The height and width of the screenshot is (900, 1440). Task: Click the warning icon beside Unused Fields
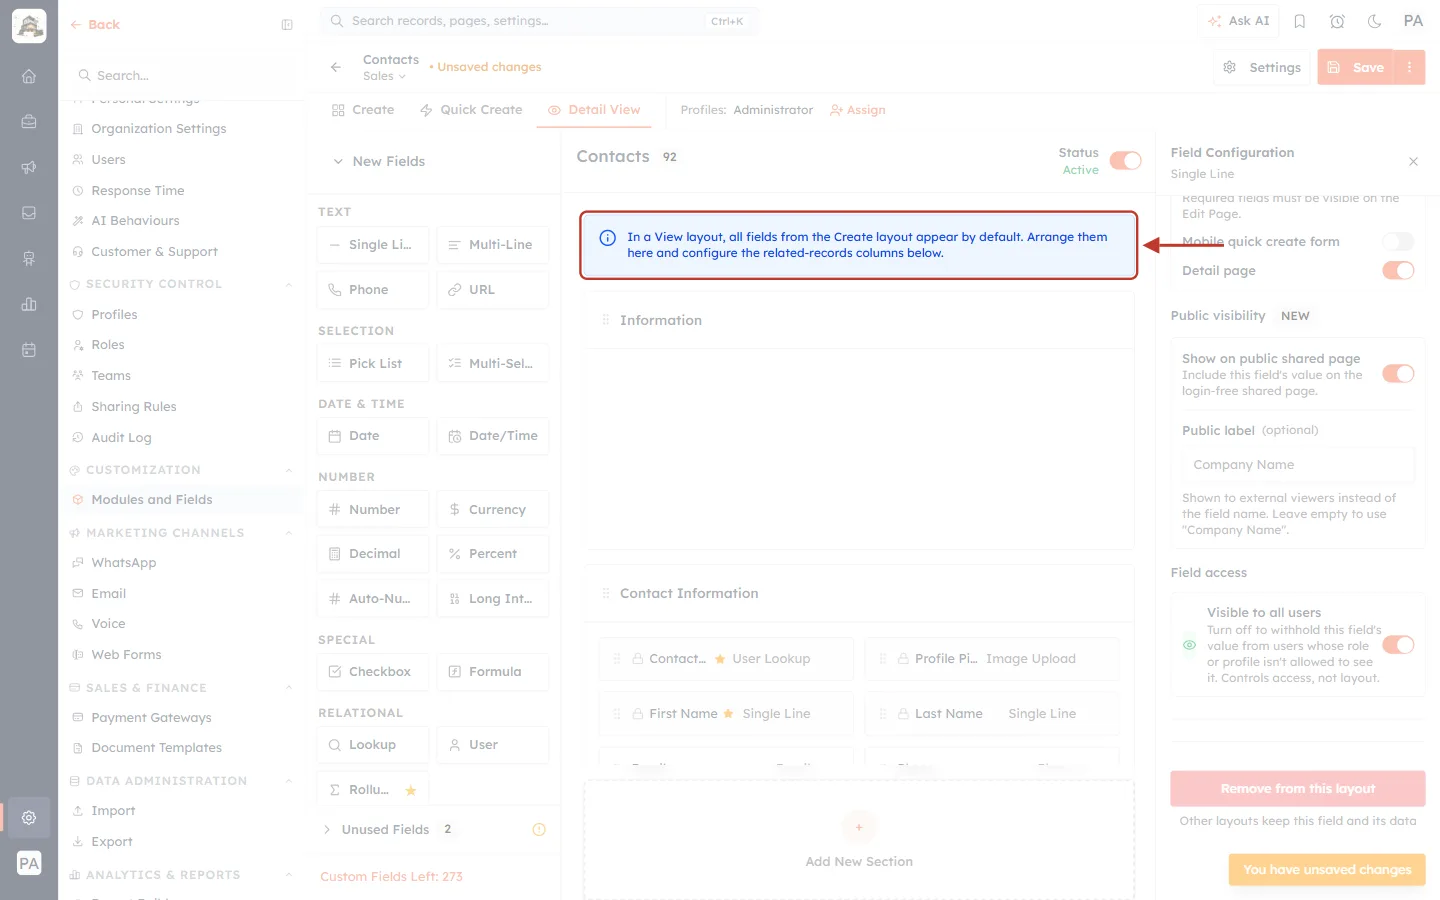(x=539, y=829)
